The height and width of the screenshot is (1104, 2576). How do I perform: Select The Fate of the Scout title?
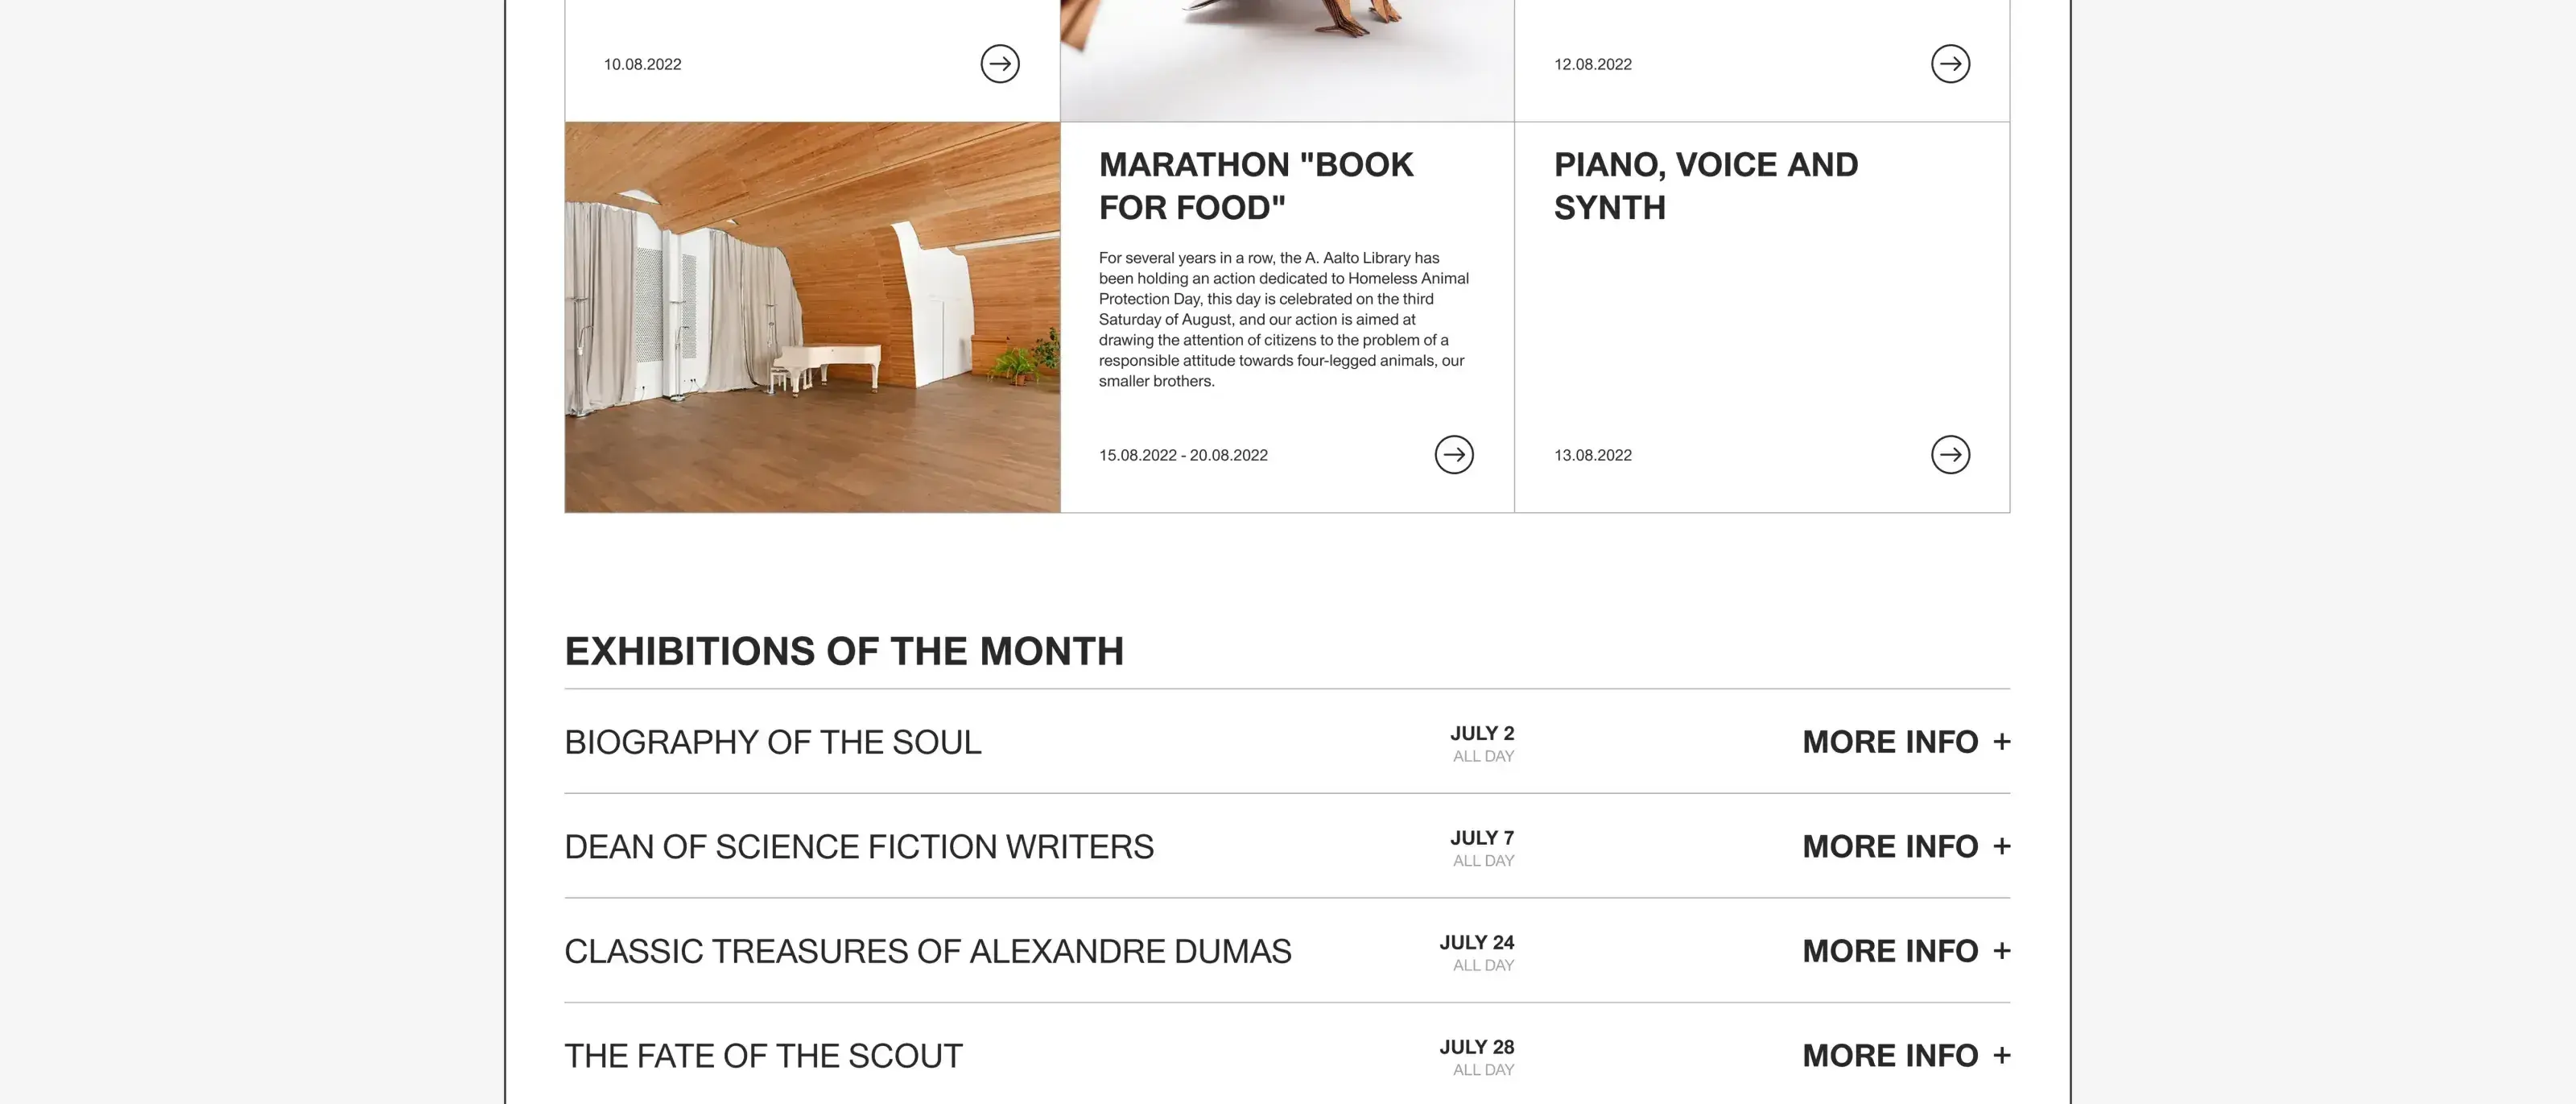763,1056
